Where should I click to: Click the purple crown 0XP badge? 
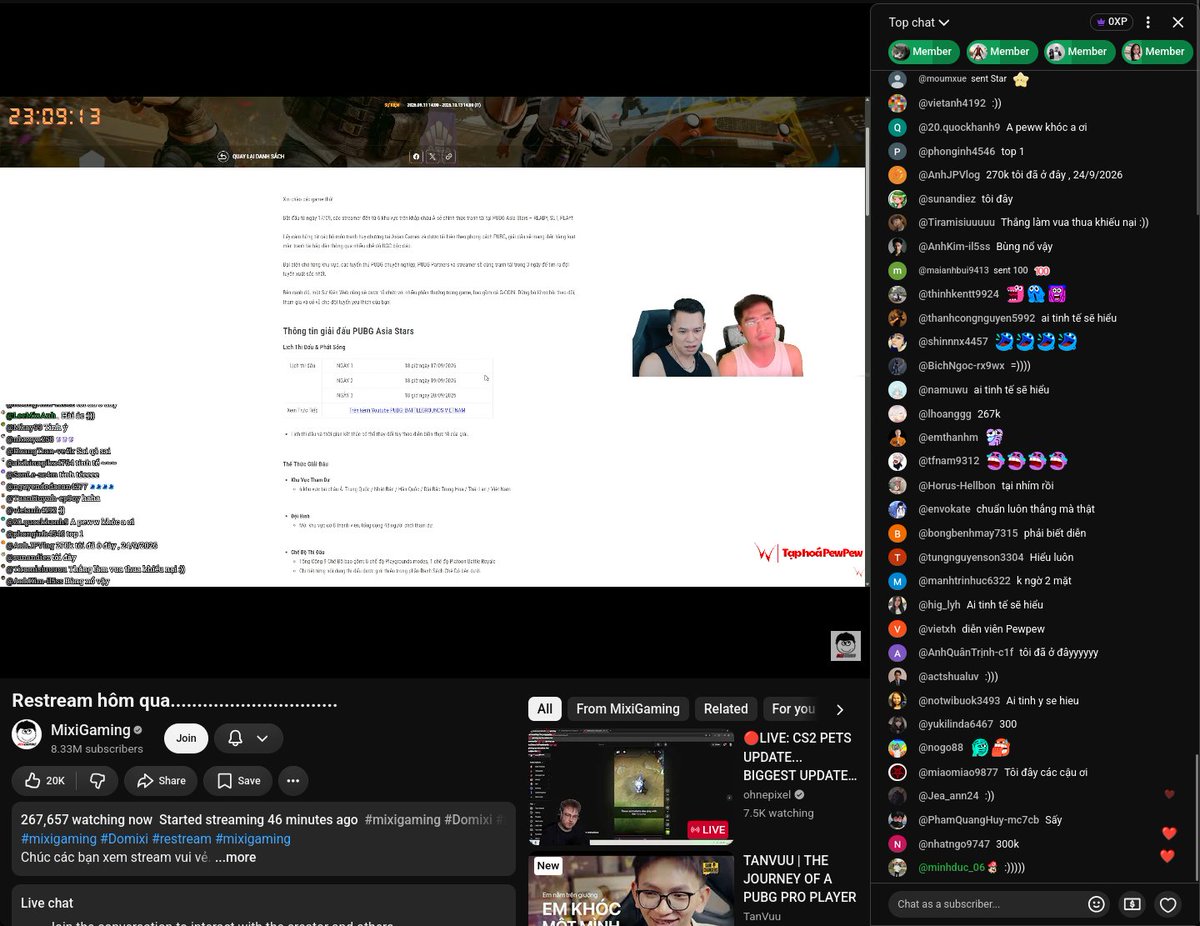(1111, 22)
